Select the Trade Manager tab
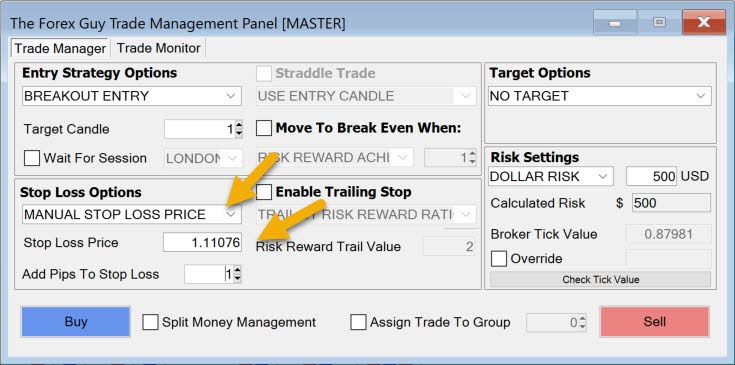The height and width of the screenshot is (365, 735). (60, 48)
